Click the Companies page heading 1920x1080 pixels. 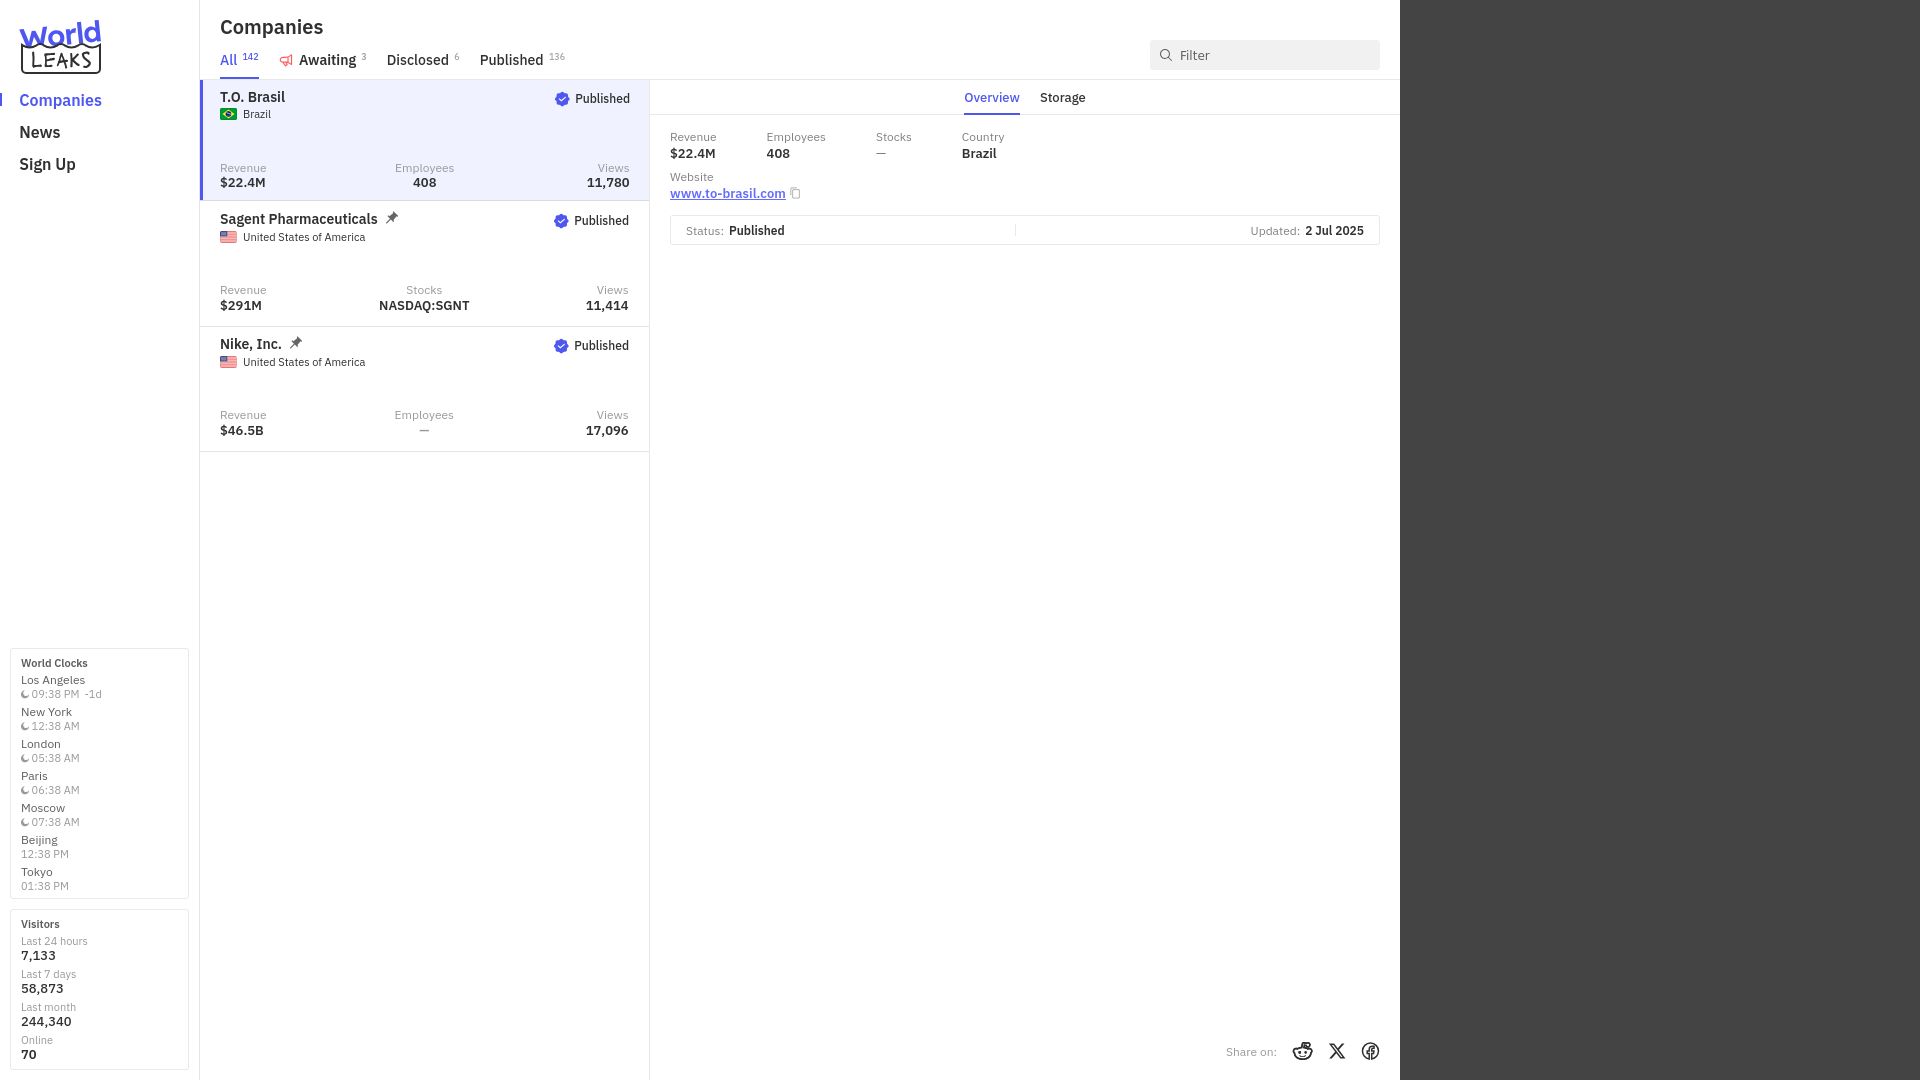pos(271,27)
